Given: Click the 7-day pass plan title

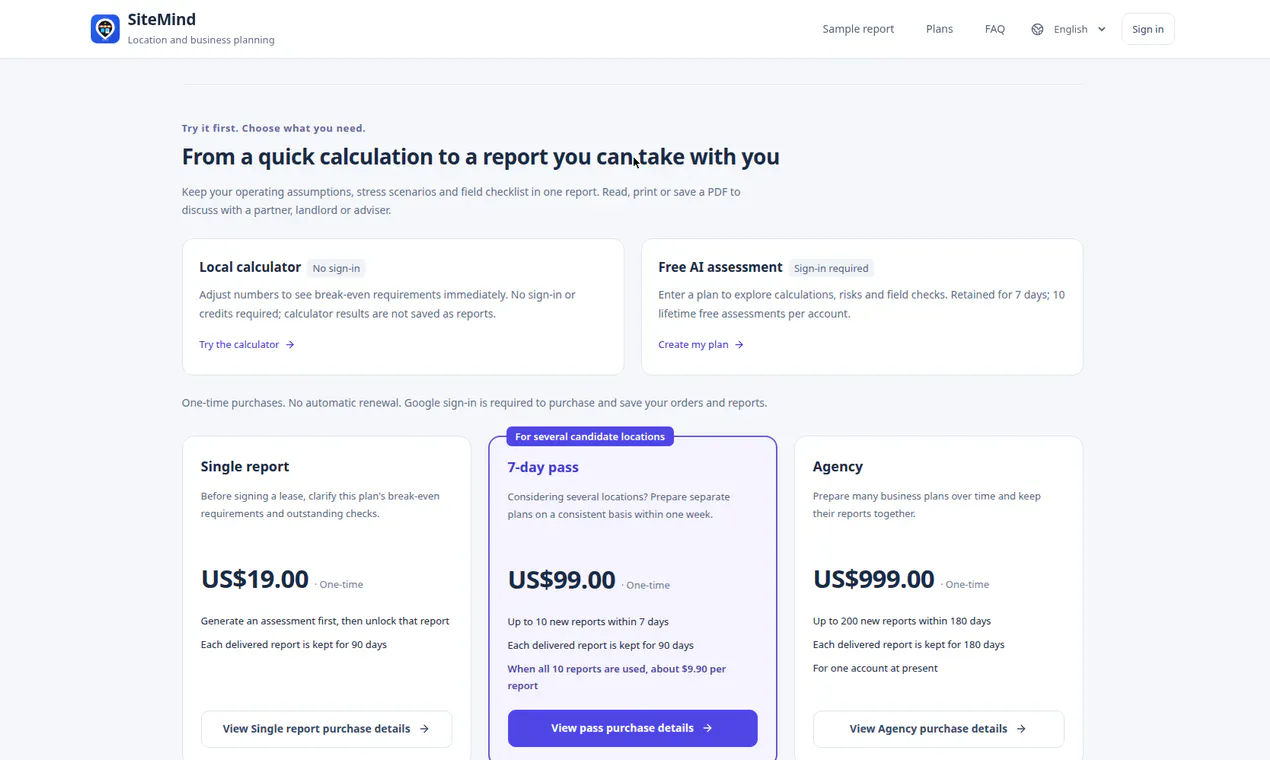Looking at the screenshot, I should [543, 467].
